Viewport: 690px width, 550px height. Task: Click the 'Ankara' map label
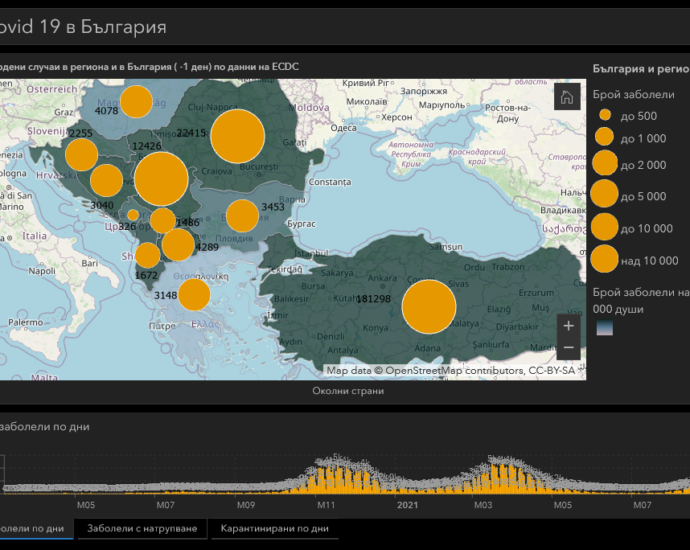point(382,278)
